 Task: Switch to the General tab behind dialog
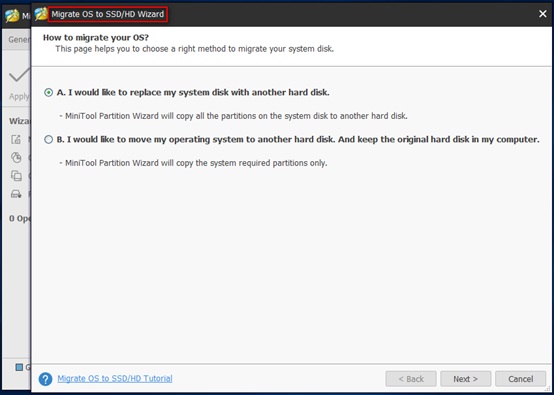tap(19, 40)
